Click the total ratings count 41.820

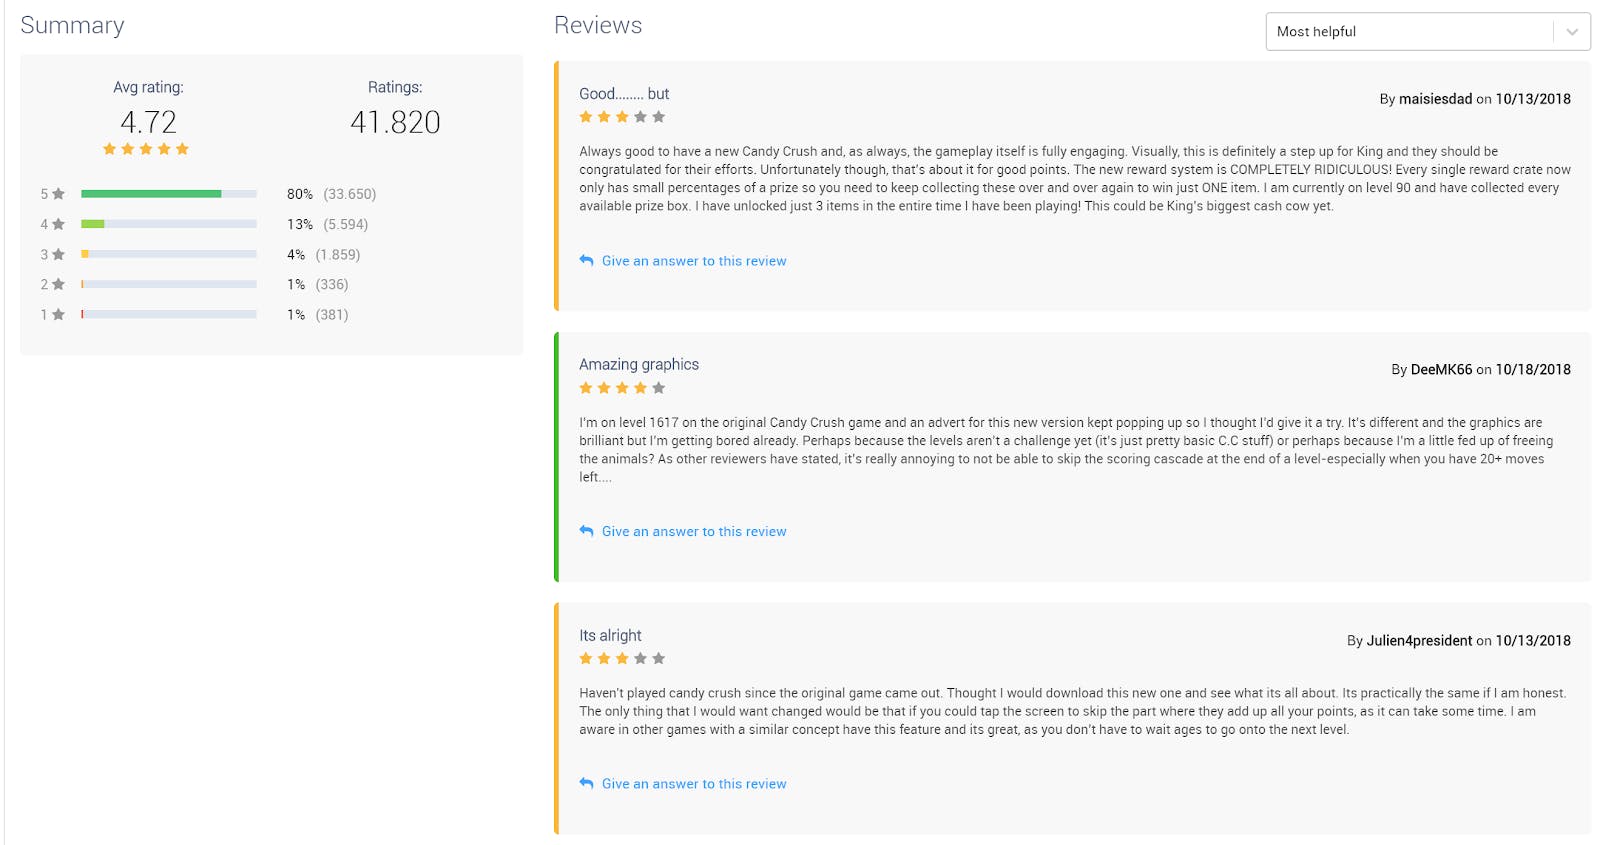click(395, 122)
